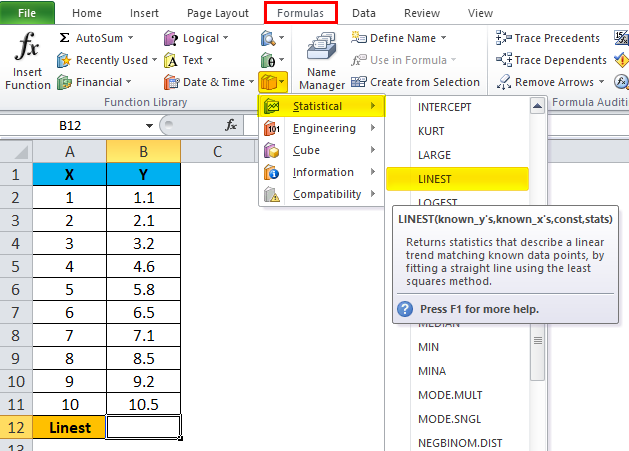Viewport: 629px width, 451px height.
Task: Click the Define Name tag icon
Action: (359, 38)
